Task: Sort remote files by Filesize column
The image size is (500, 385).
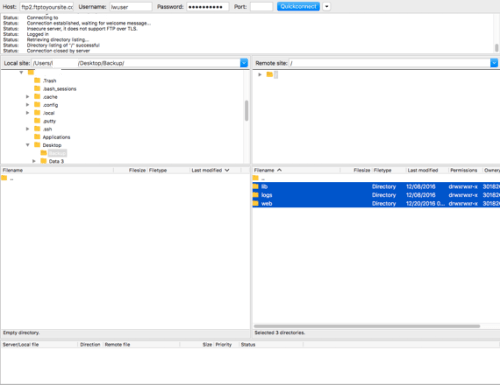Action: point(355,170)
